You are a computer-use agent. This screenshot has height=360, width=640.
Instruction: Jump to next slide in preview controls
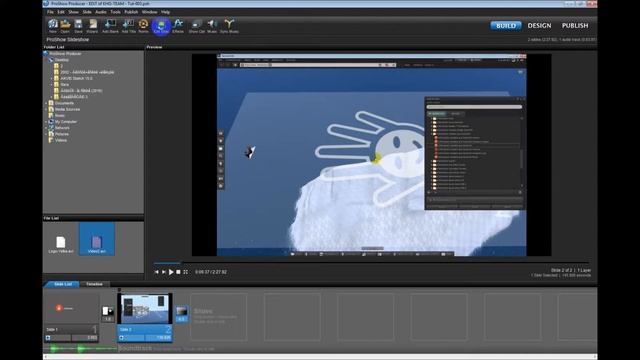click(x=164, y=272)
